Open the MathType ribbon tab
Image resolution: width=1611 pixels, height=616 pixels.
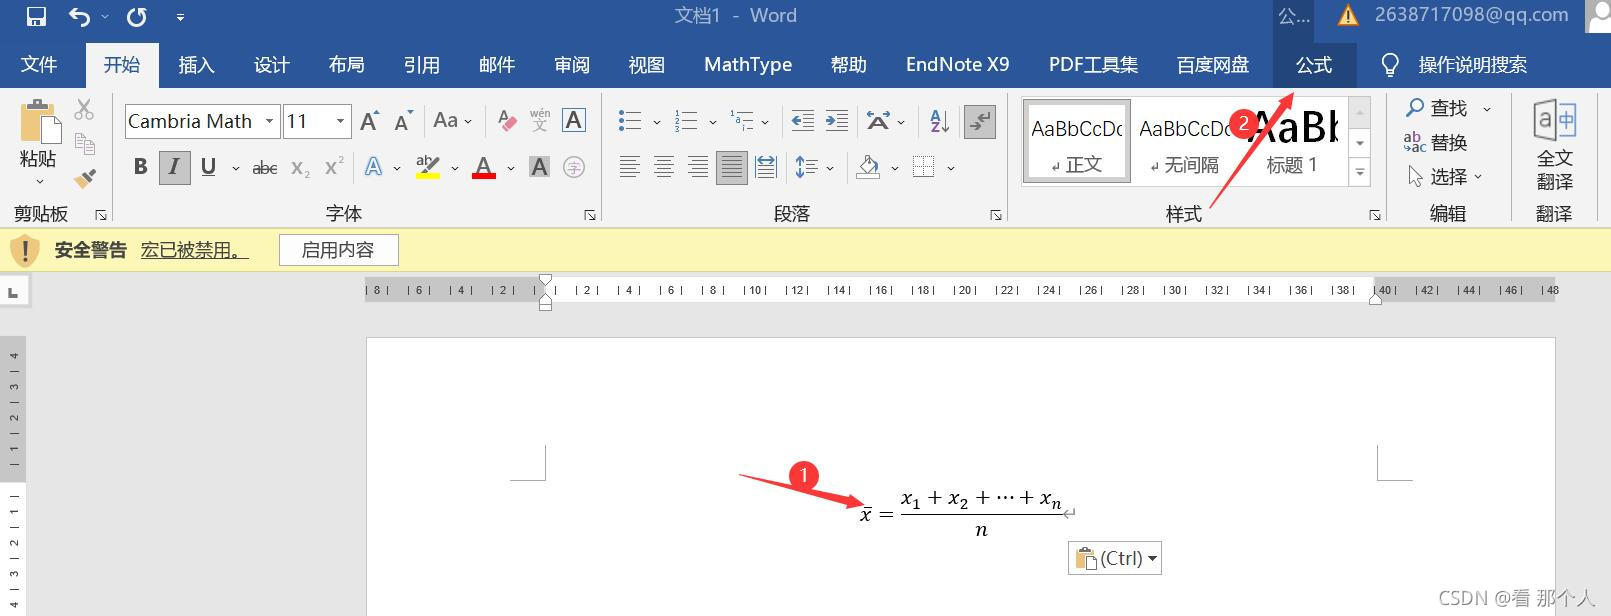tap(748, 65)
